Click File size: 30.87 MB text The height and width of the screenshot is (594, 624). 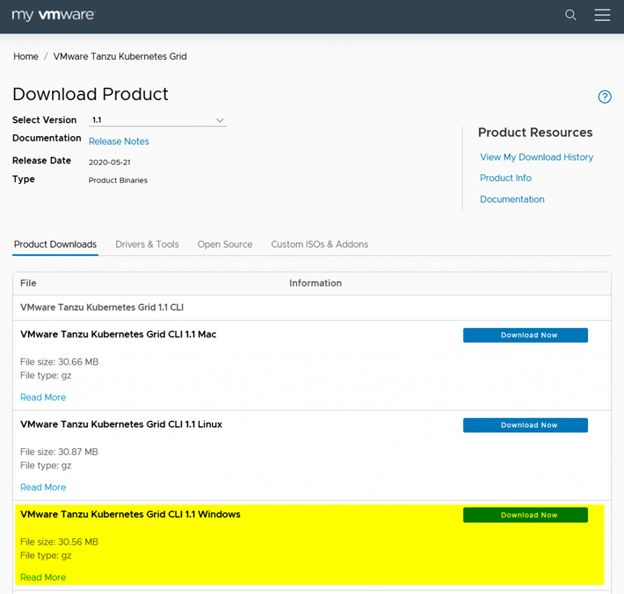point(59,452)
